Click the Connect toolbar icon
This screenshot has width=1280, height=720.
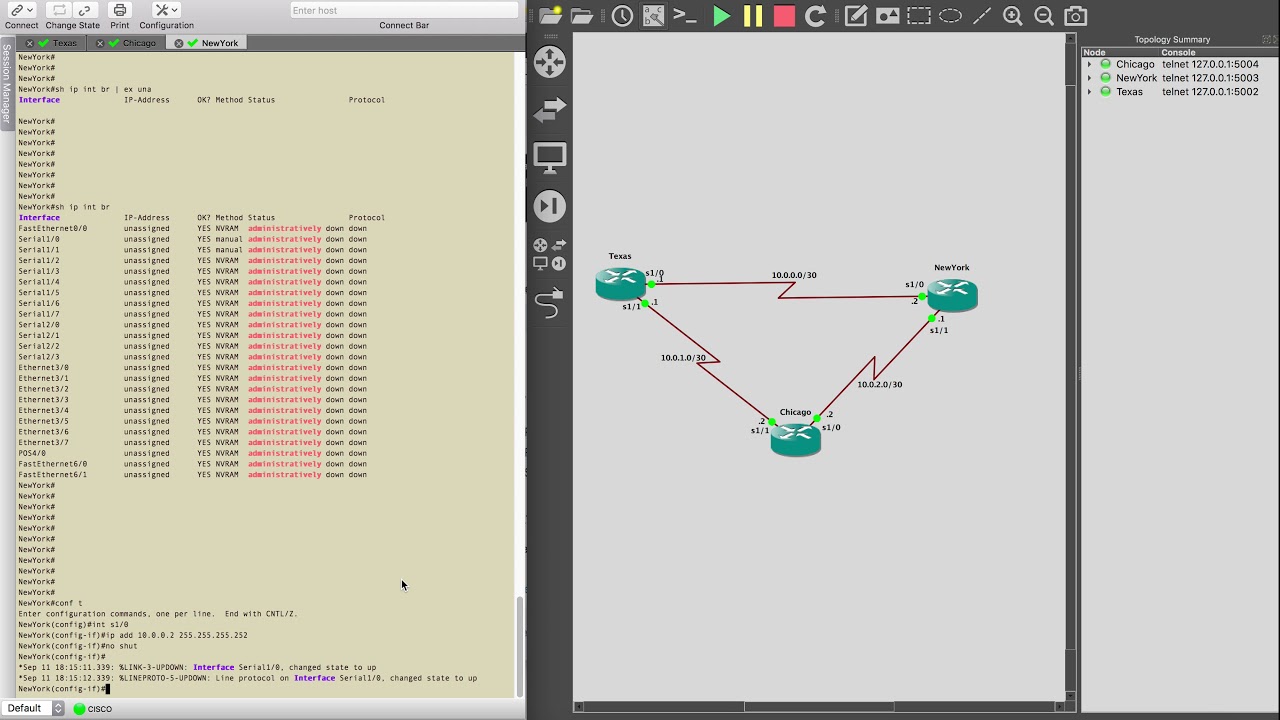pos(21,11)
